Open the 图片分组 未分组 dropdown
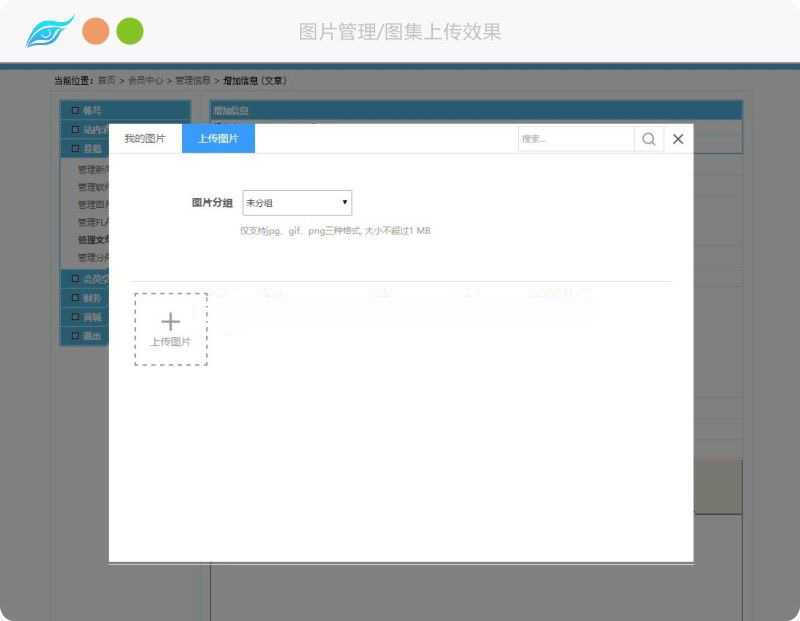800x621 pixels. tap(297, 203)
